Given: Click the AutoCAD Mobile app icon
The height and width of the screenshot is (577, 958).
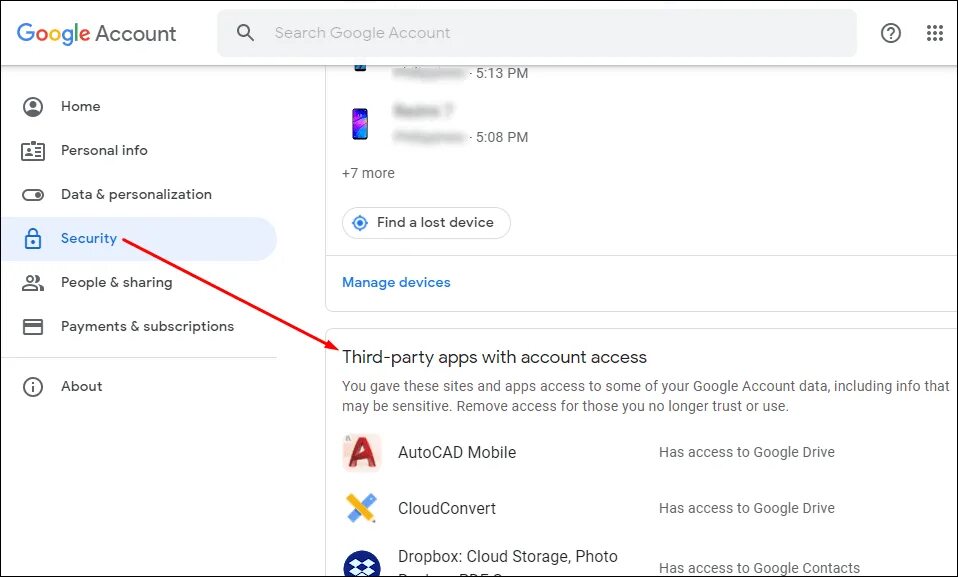Looking at the screenshot, I should click(361, 453).
